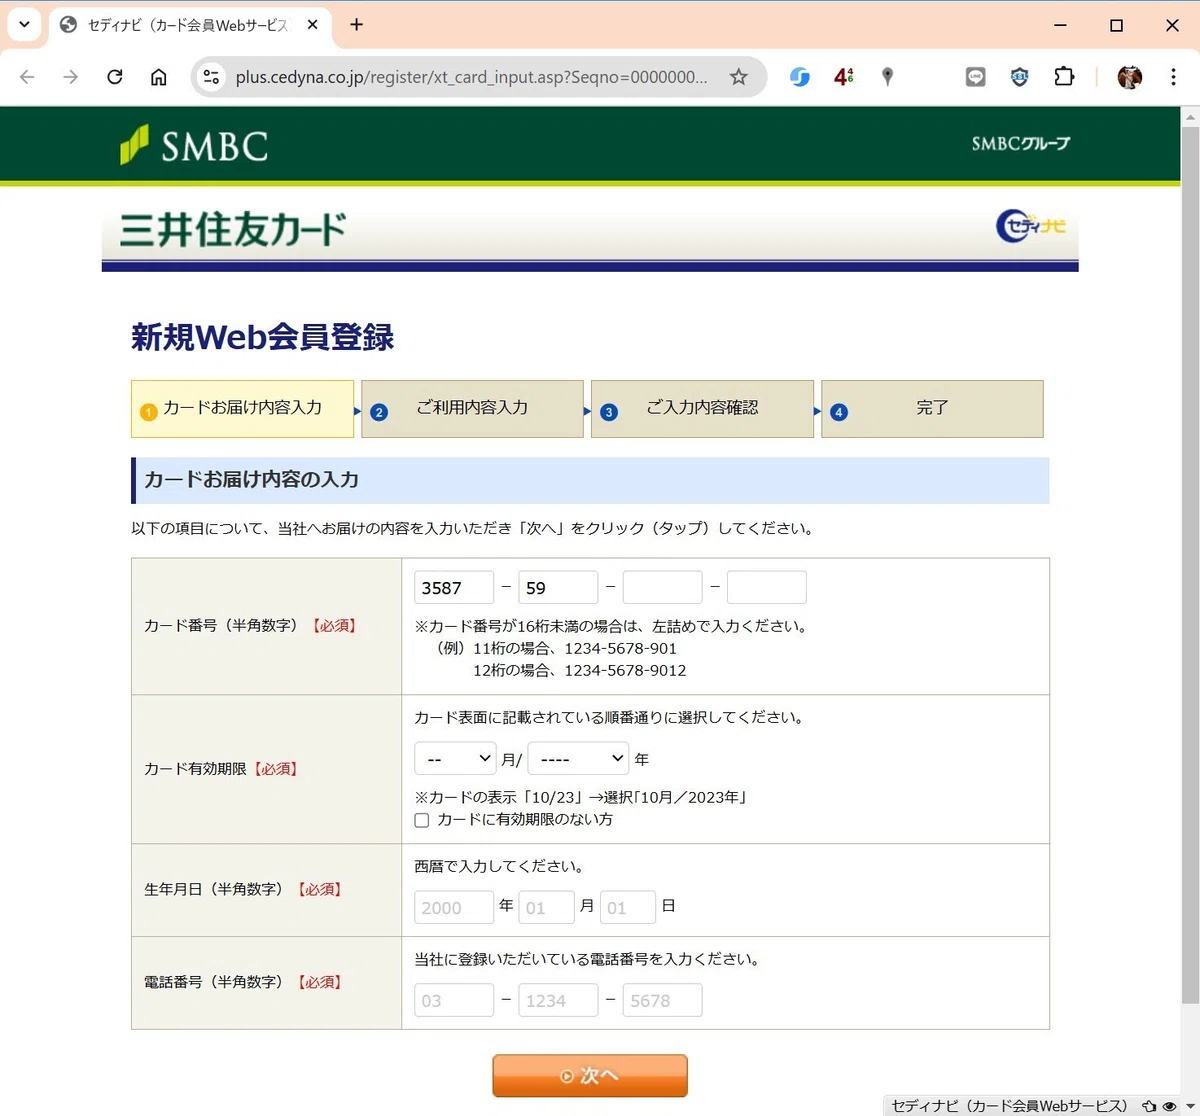The width and height of the screenshot is (1200, 1116).
Task: Bookmark this page with the star icon
Action: 738,77
